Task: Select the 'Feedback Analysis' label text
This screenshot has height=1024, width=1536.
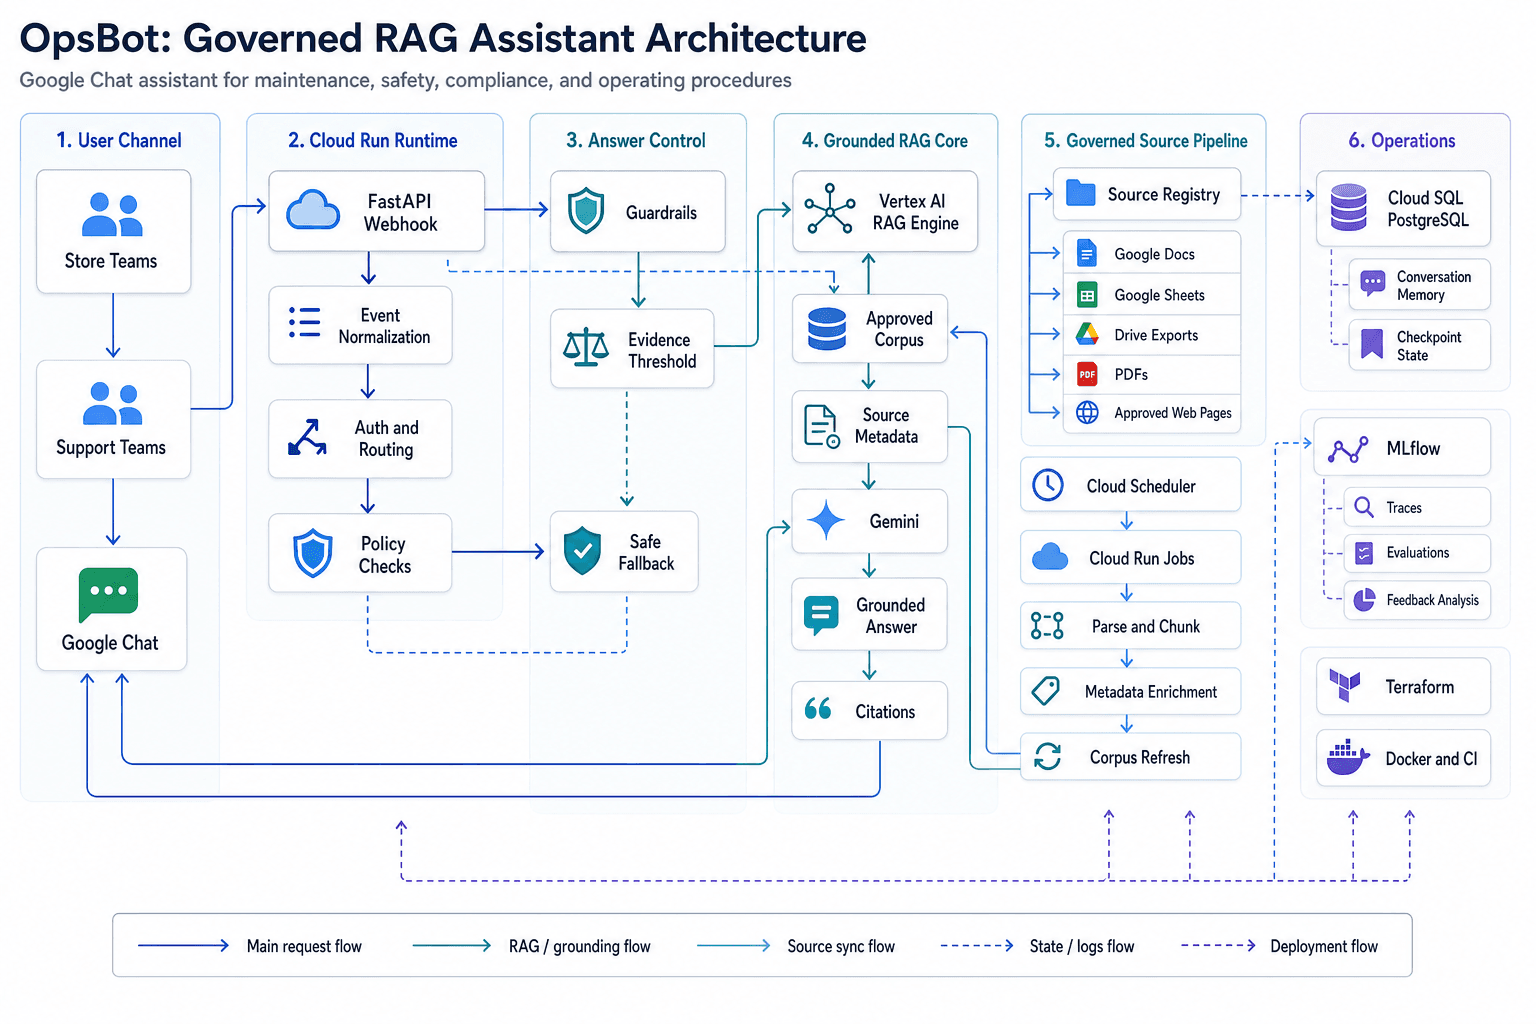Action: [x=1432, y=600]
